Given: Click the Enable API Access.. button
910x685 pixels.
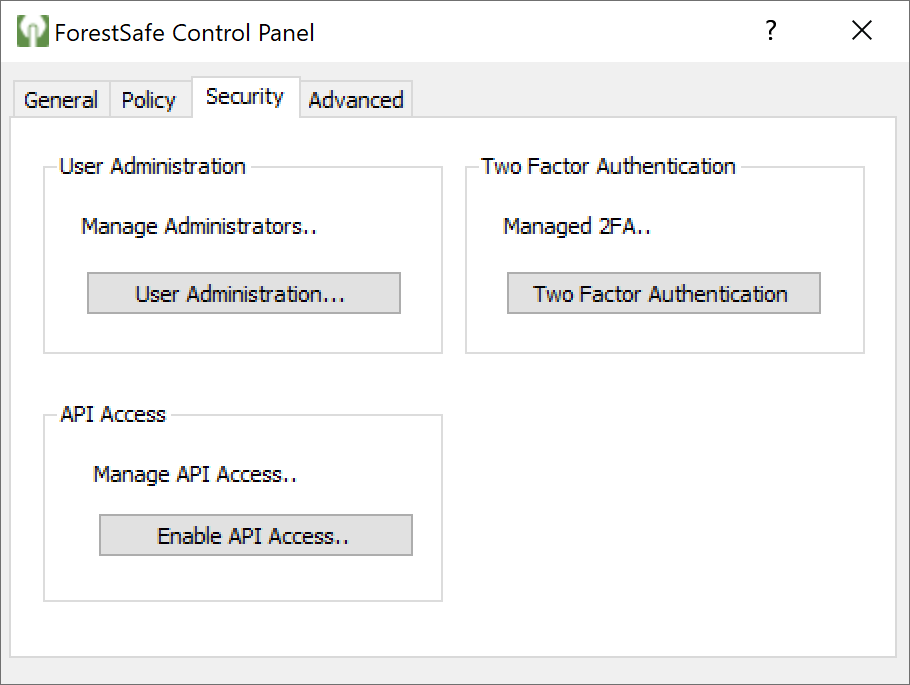Looking at the screenshot, I should point(255,536).
